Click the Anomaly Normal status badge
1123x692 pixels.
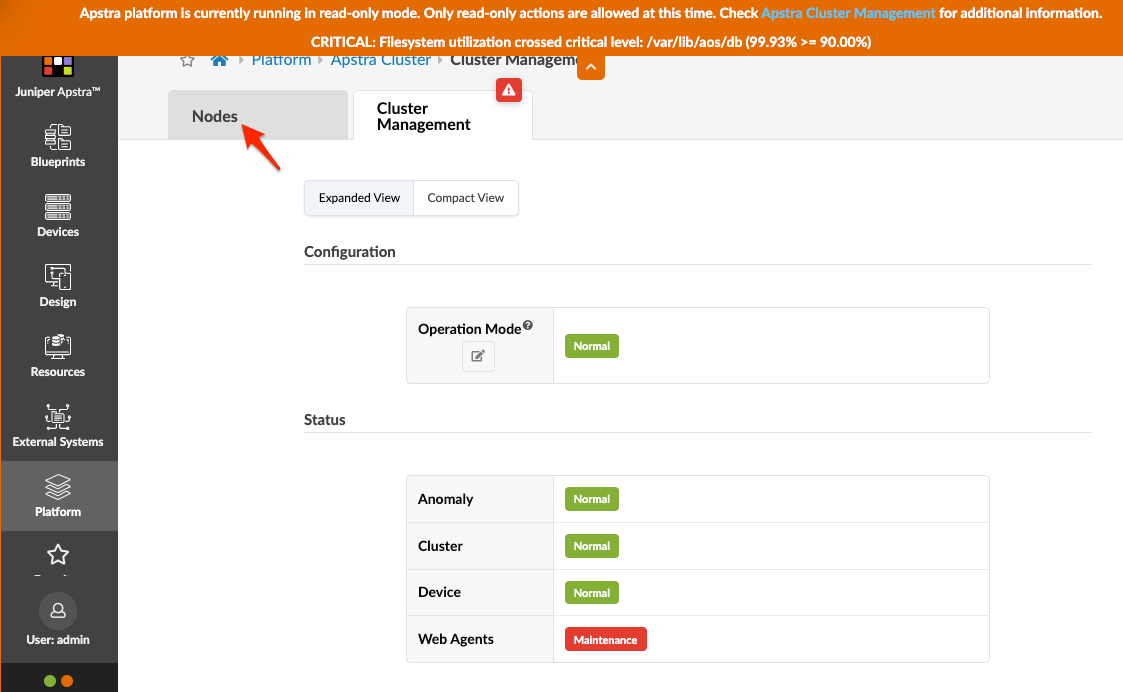click(592, 499)
